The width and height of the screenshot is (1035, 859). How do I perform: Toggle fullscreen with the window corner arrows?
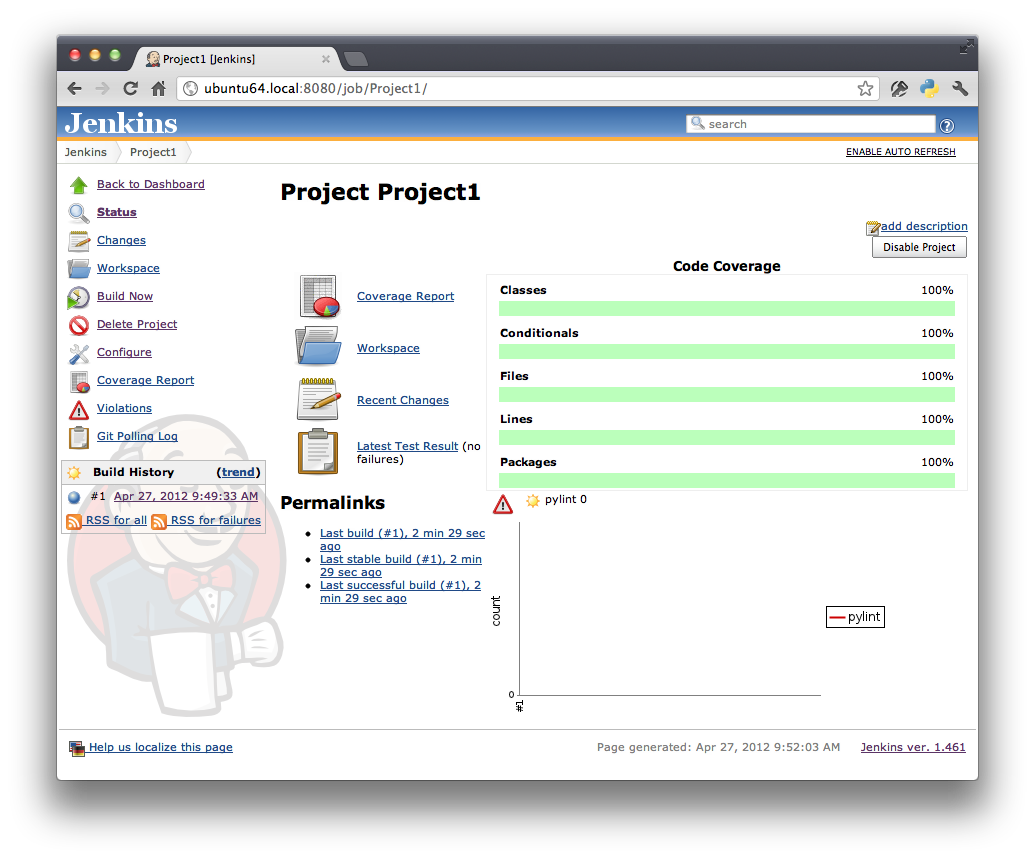(x=966, y=46)
